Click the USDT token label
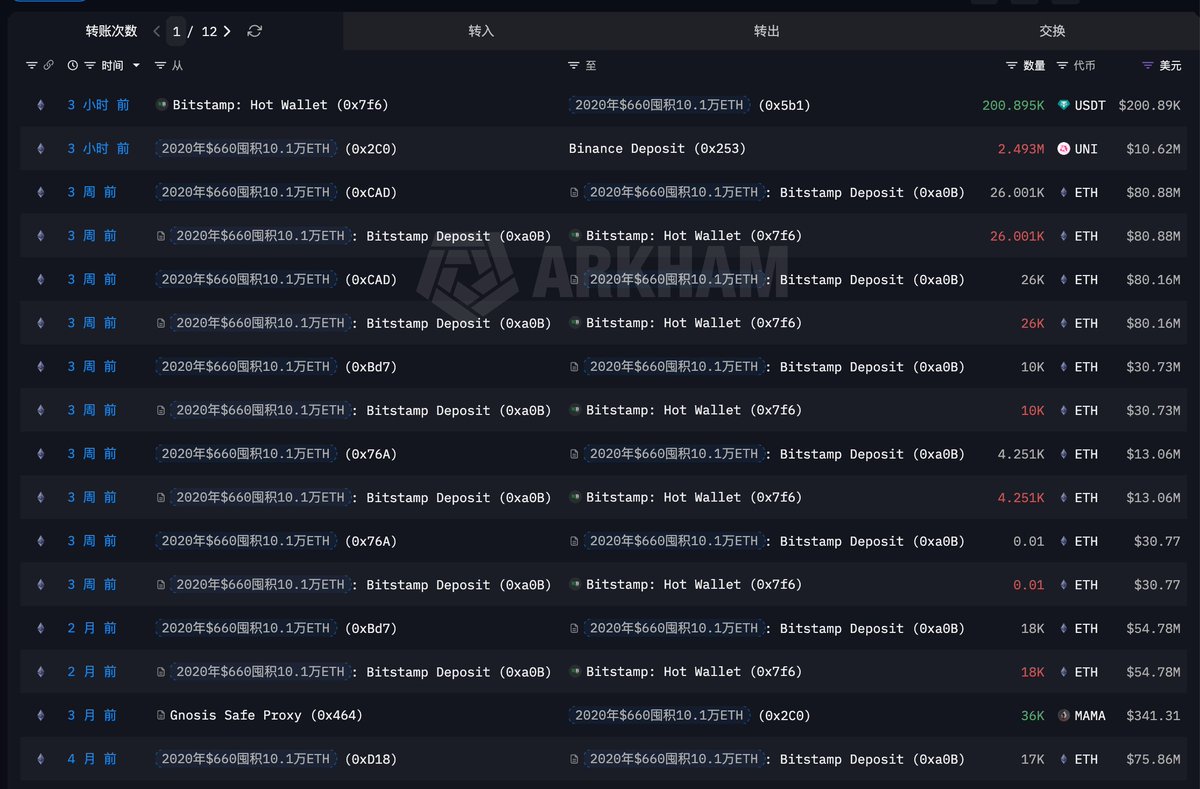Image resolution: width=1200 pixels, height=789 pixels. point(1090,105)
